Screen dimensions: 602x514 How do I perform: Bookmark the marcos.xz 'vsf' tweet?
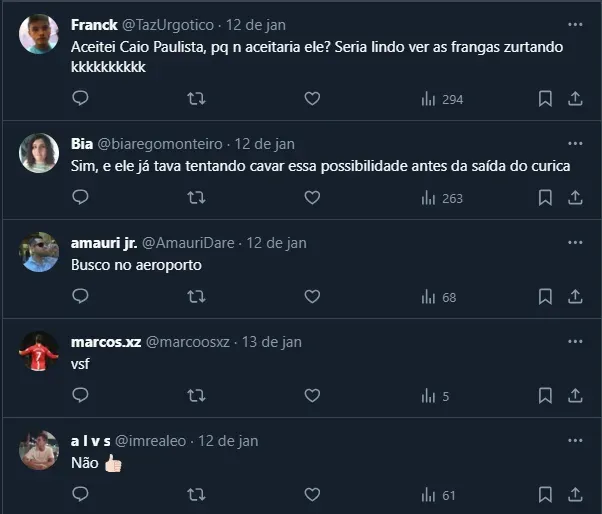(x=545, y=395)
